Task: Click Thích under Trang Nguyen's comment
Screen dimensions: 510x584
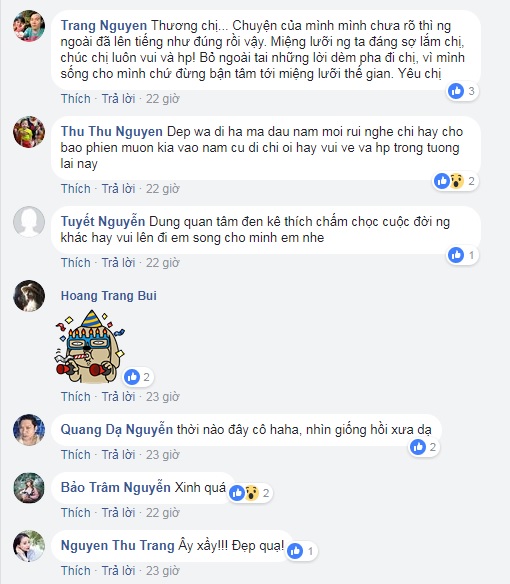Action: point(76,99)
